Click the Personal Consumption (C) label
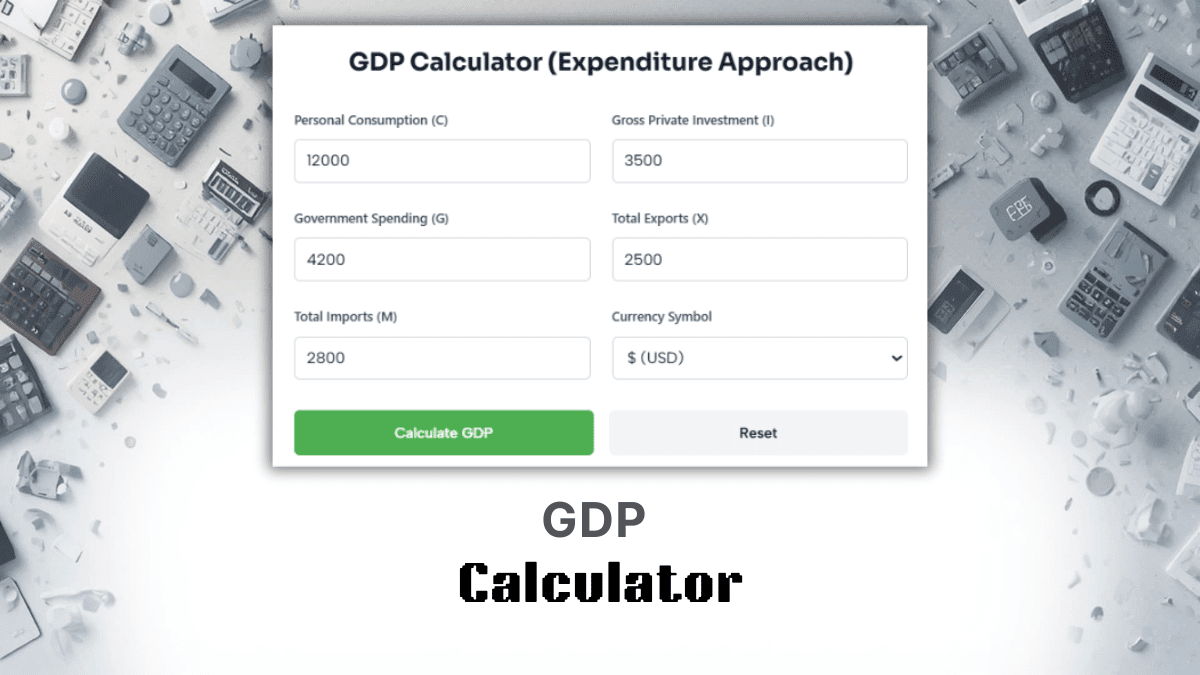The width and height of the screenshot is (1200, 675). point(370,119)
